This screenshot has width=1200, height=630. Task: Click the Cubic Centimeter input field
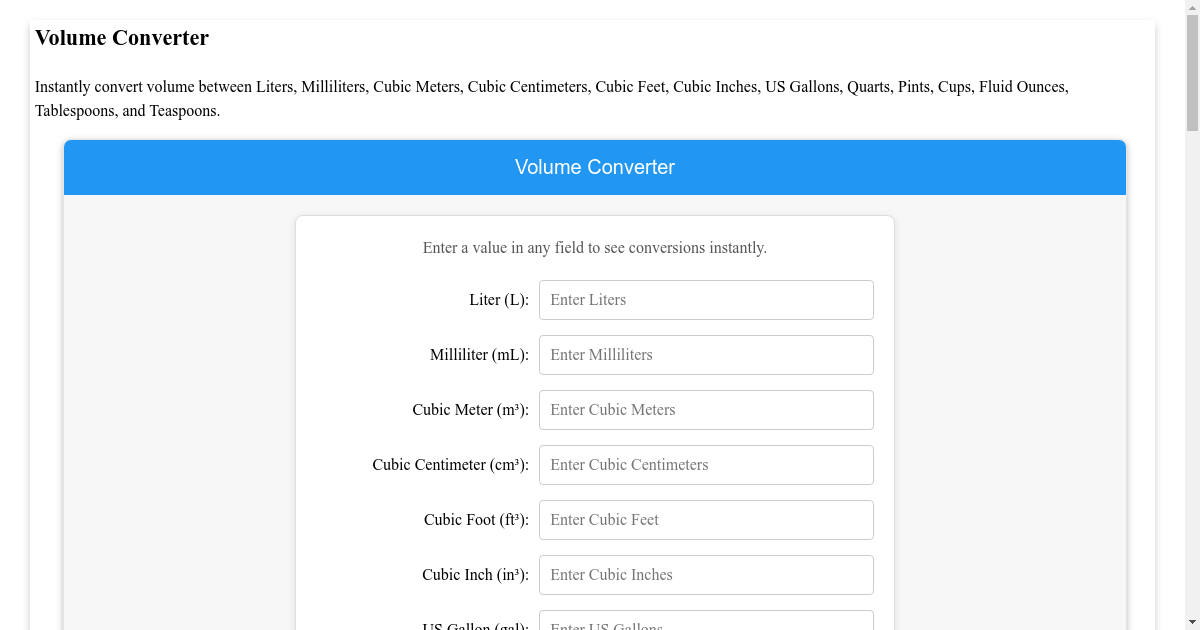[x=706, y=464]
